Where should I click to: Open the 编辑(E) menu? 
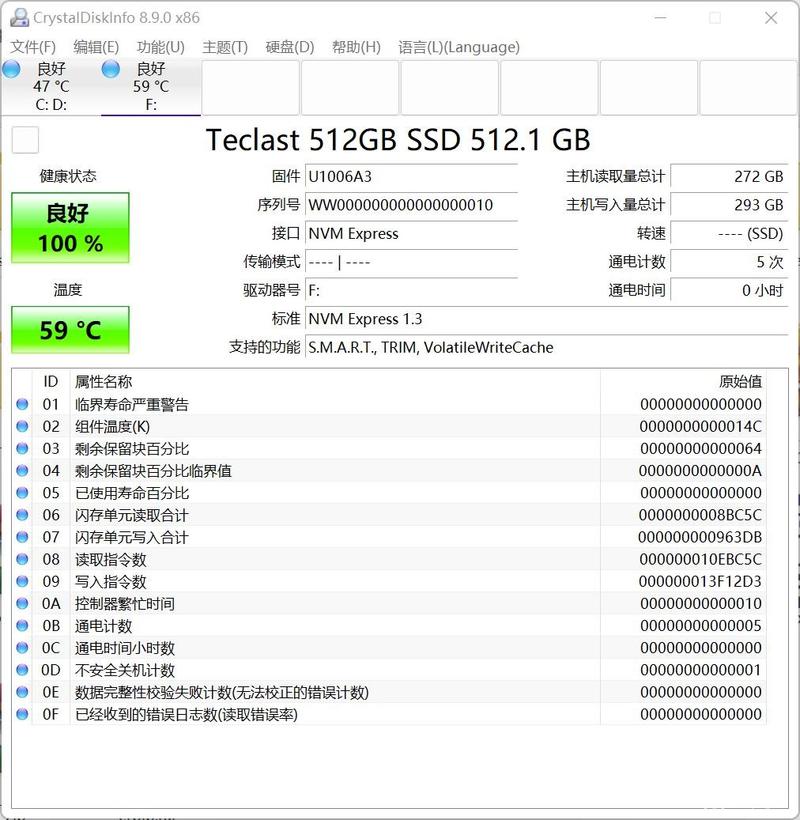[96, 47]
